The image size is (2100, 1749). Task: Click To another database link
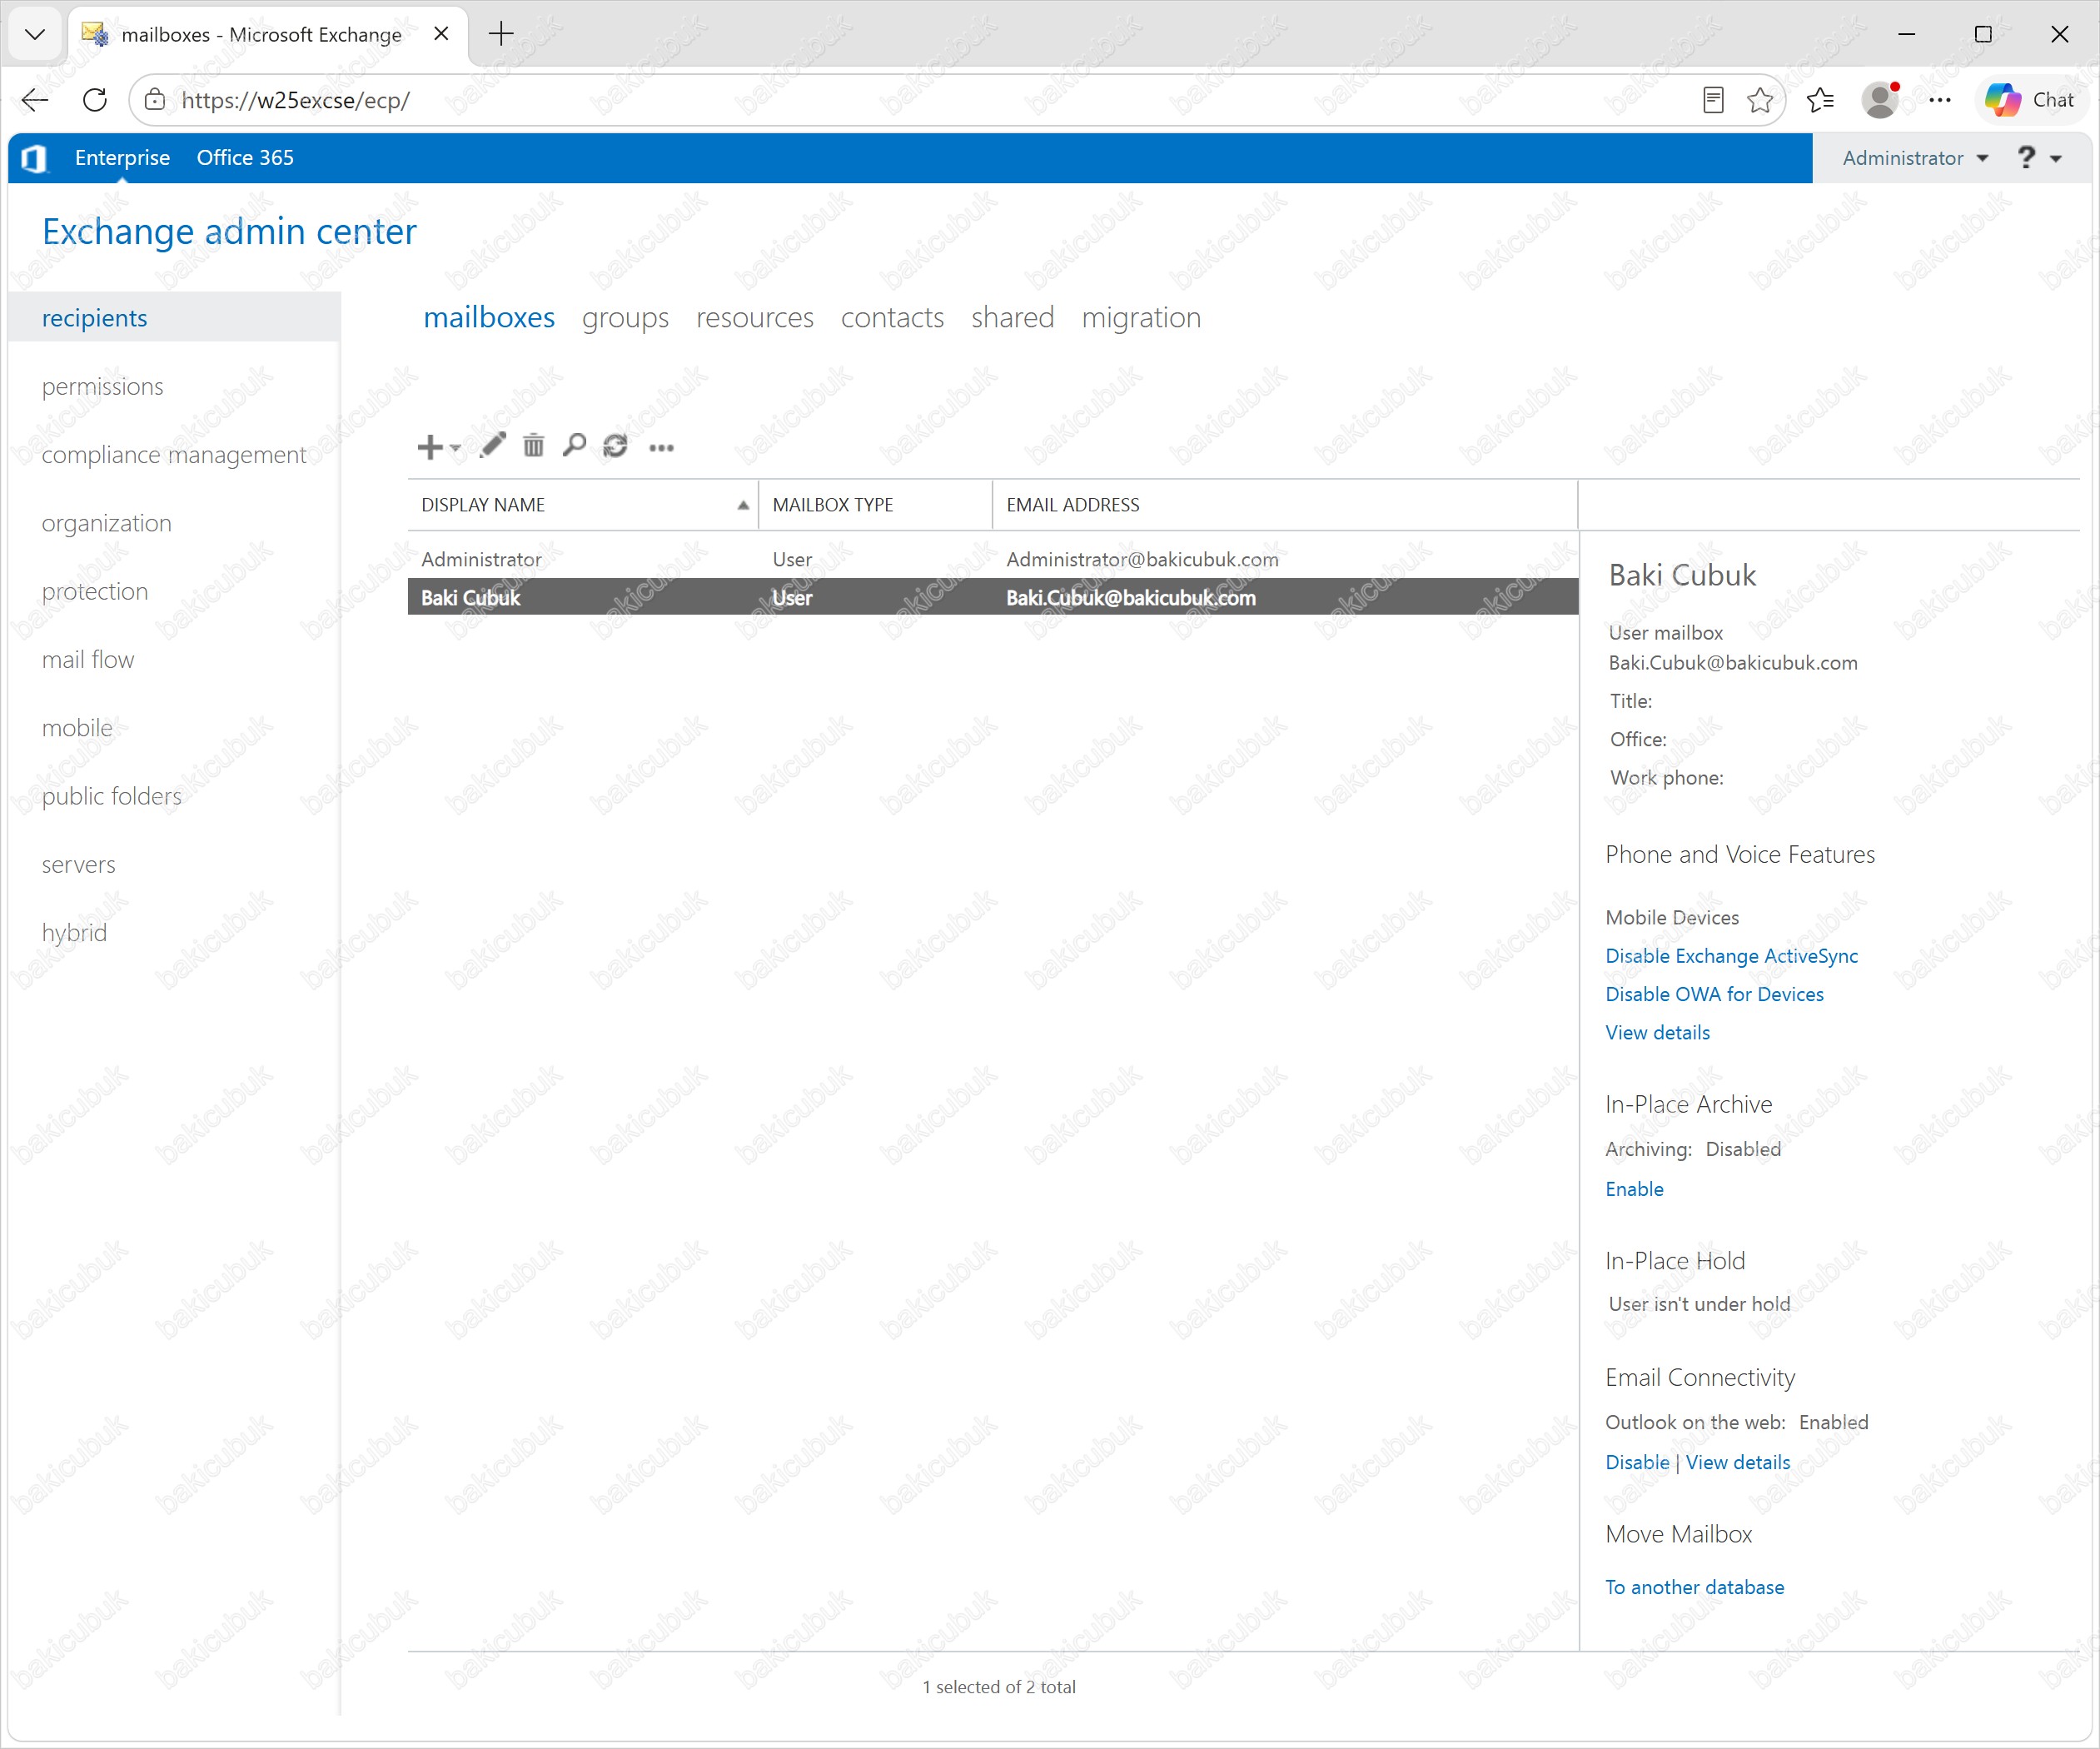pyautogui.click(x=1694, y=1587)
